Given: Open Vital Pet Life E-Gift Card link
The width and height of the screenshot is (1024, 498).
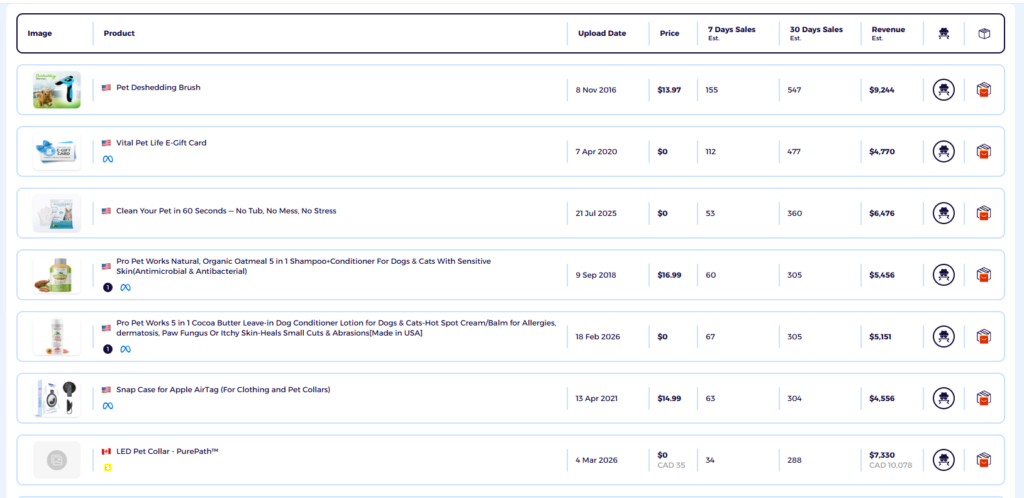Looking at the screenshot, I should 161,143.
